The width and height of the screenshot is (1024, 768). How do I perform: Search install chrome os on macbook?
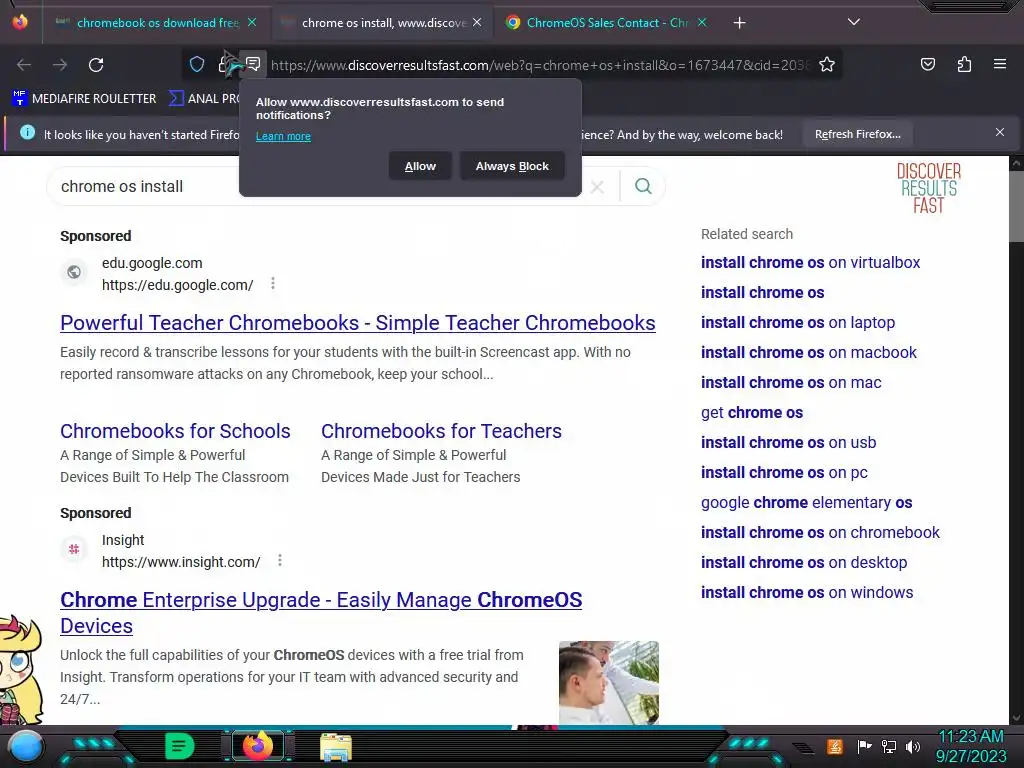[808, 353]
